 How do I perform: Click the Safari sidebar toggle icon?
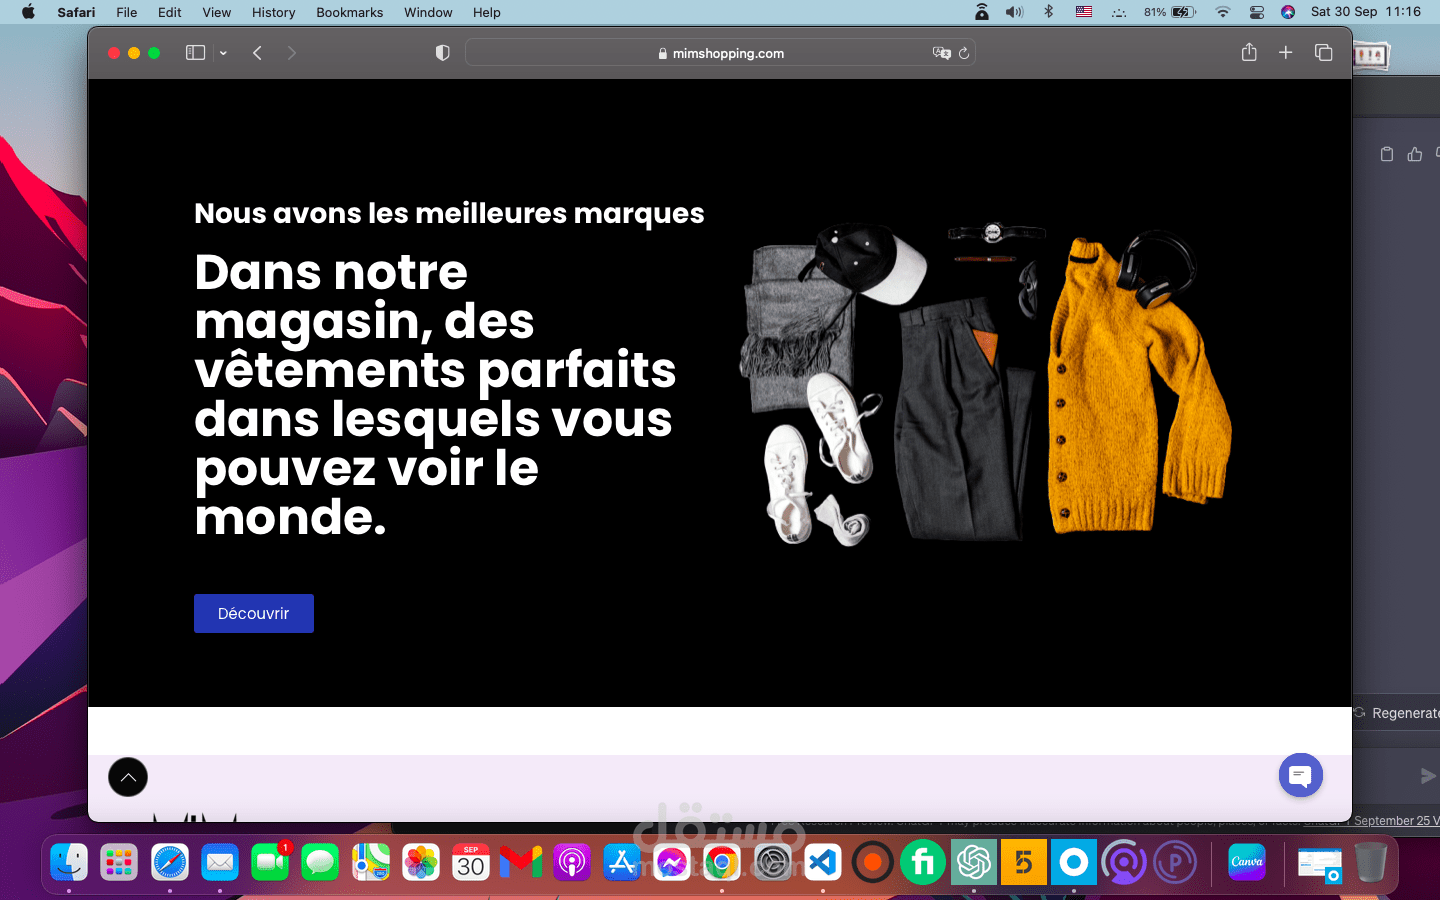point(195,53)
